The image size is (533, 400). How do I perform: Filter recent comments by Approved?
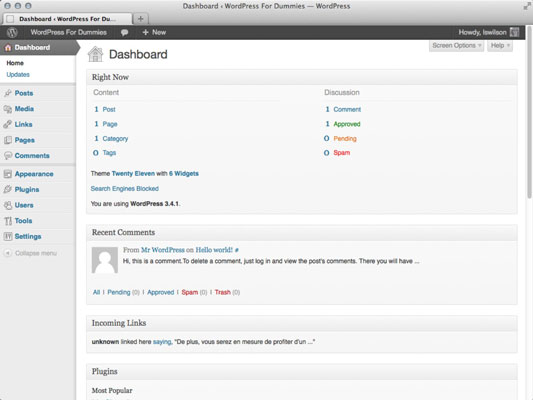pos(160,292)
